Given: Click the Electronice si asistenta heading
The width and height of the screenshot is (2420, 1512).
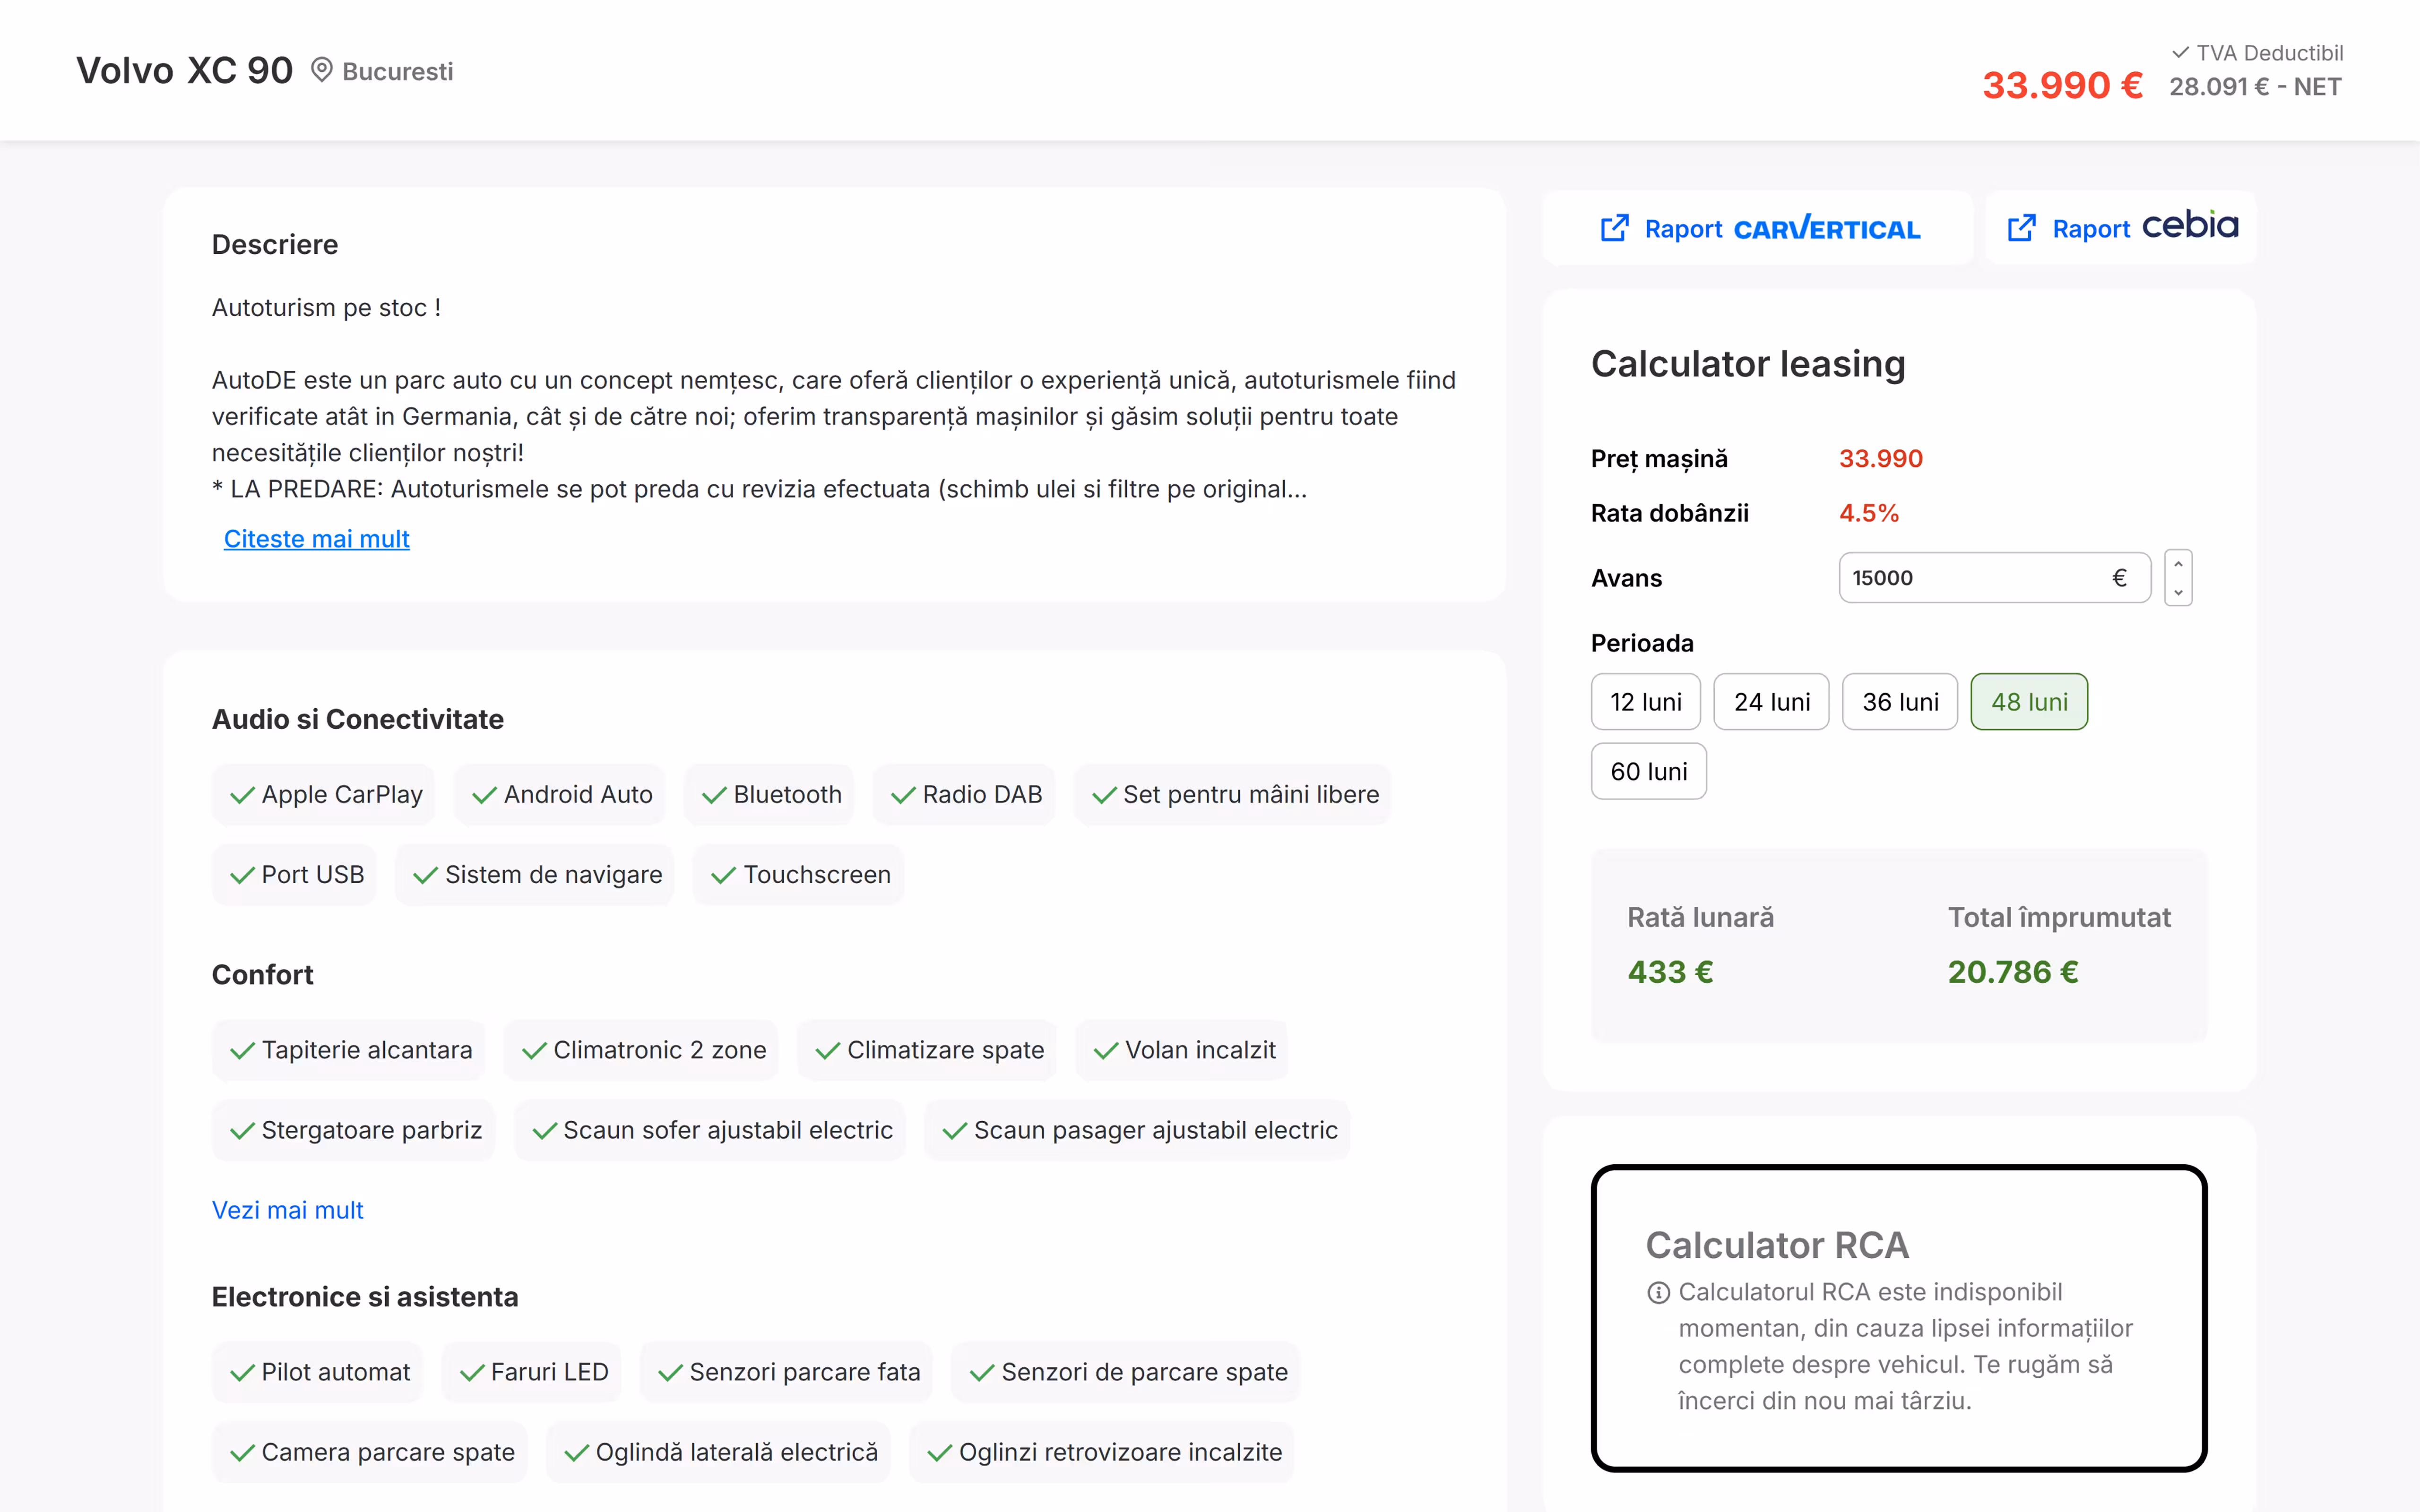Looking at the screenshot, I should point(365,1297).
